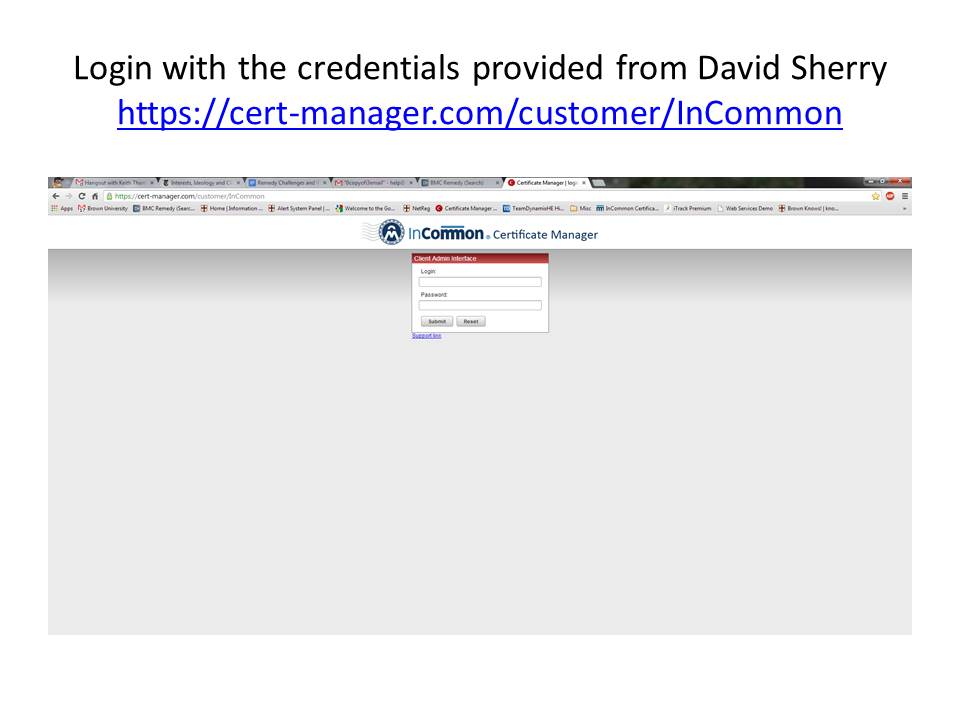This screenshot has width=960, height=720.
Task: Expand the bookmarks overflow chevron
Action: tap(904, 209)
